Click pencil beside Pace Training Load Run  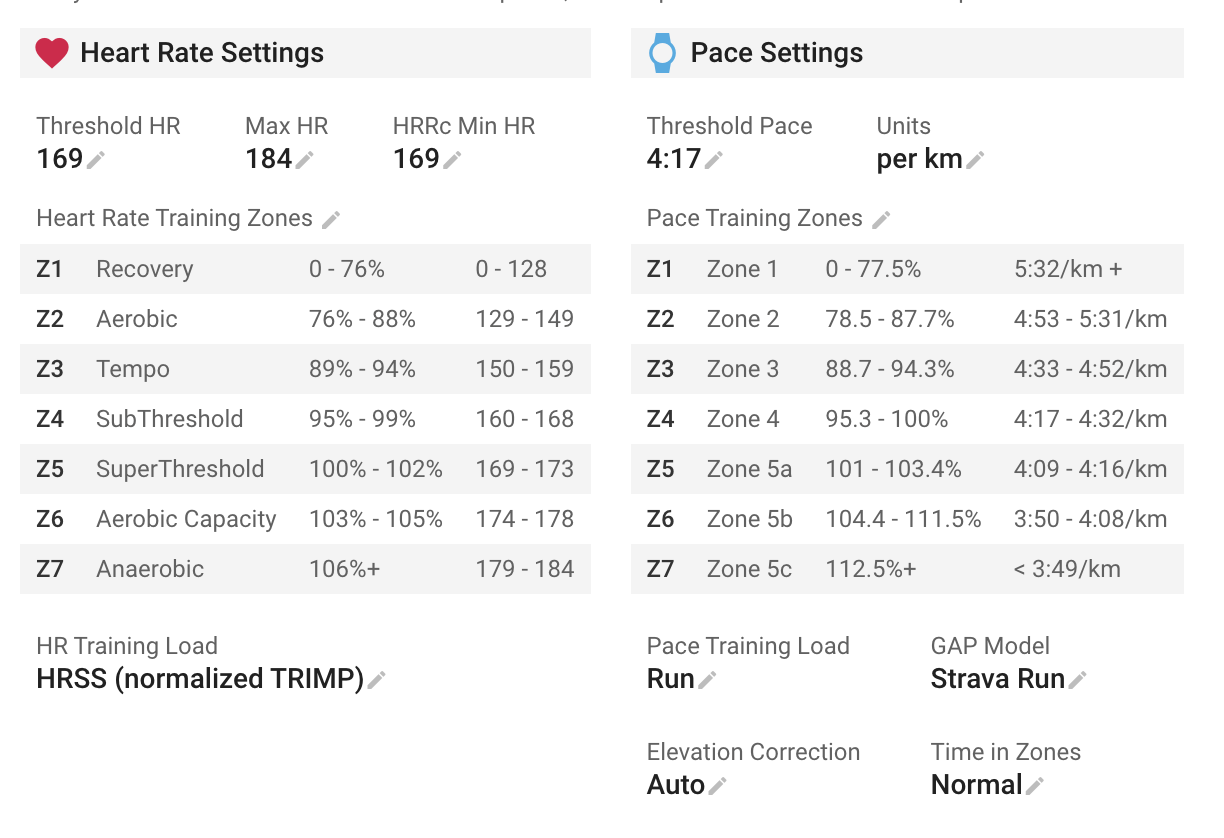click(707, 680)
